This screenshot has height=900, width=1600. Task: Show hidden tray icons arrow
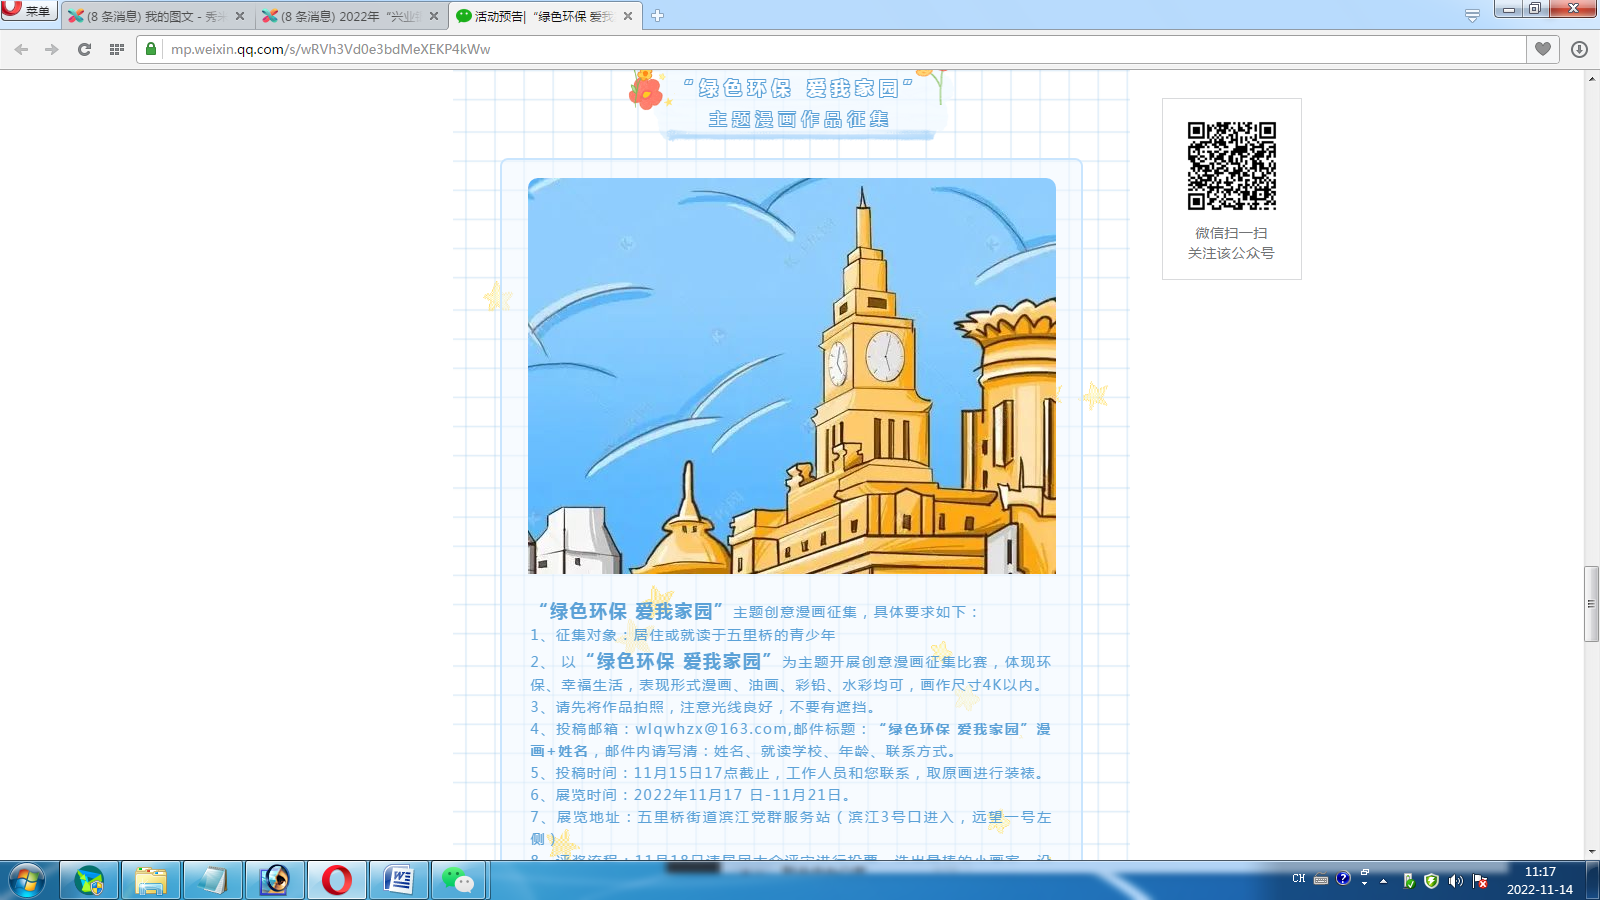click(x=1383, y=881)
